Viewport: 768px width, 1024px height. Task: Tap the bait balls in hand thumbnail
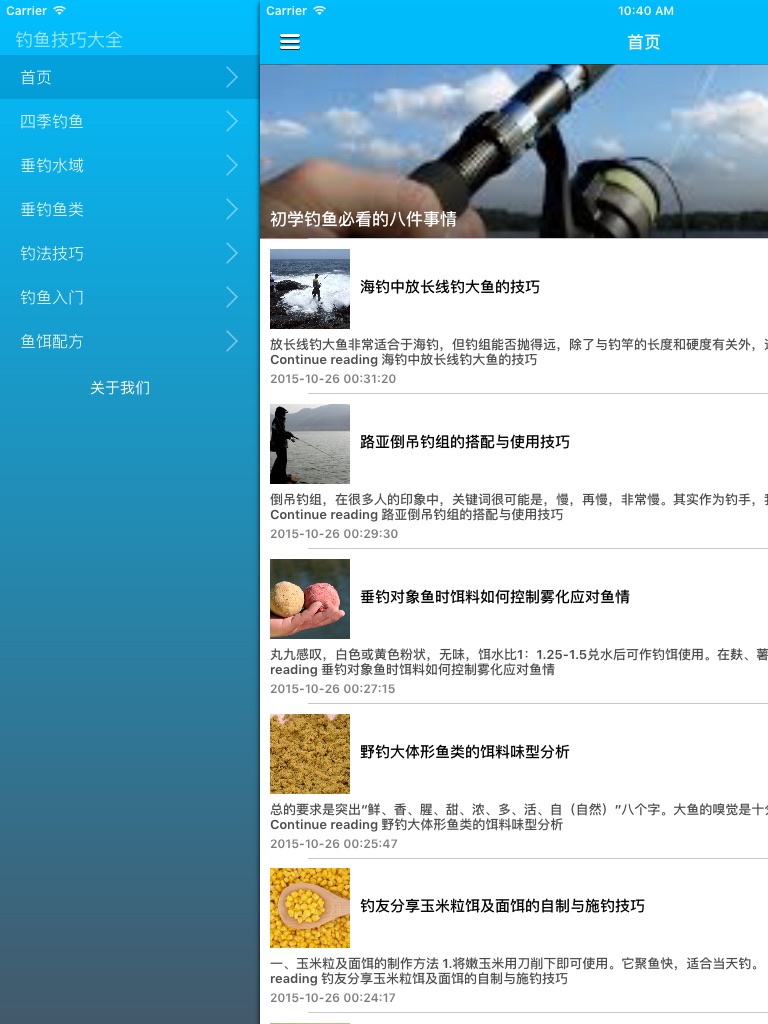310,599
